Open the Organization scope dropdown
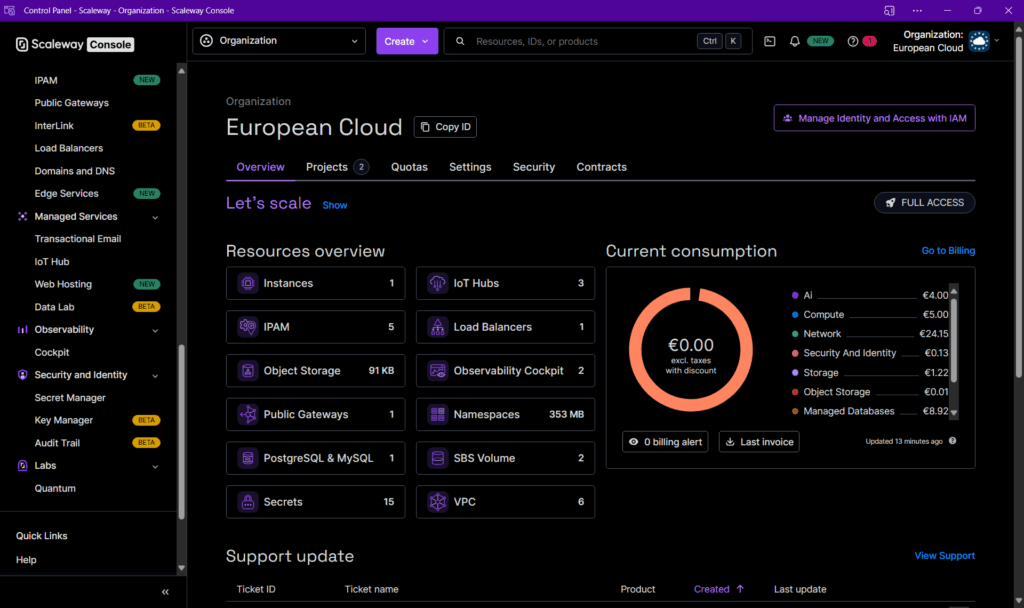Image resolution: width=1024 pixels, height=608 pixels. tap(279, 41)
